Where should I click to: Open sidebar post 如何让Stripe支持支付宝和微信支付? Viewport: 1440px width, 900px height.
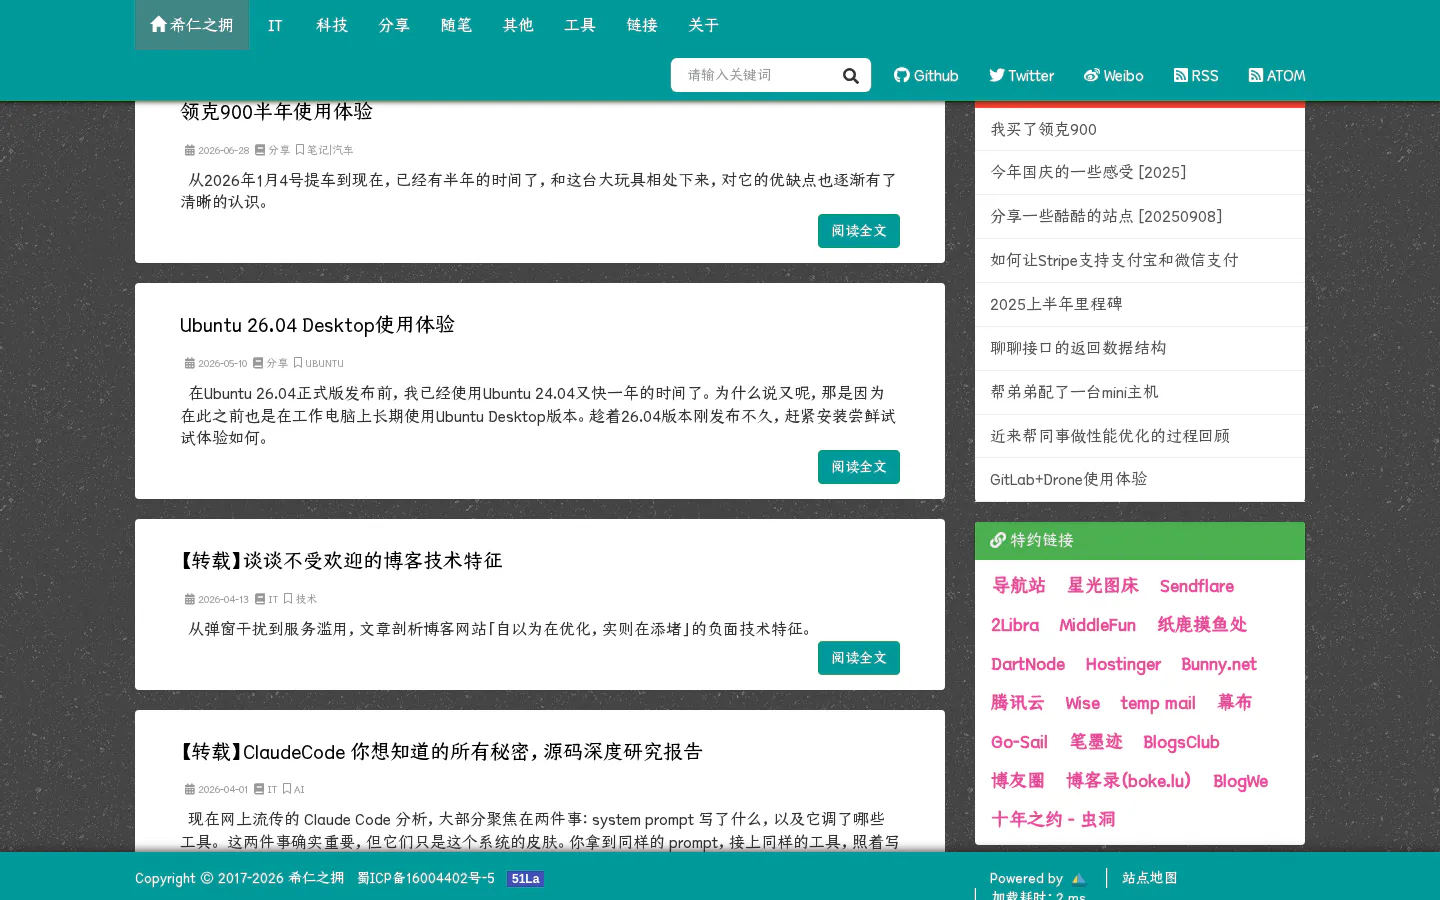click(1140, 260)
